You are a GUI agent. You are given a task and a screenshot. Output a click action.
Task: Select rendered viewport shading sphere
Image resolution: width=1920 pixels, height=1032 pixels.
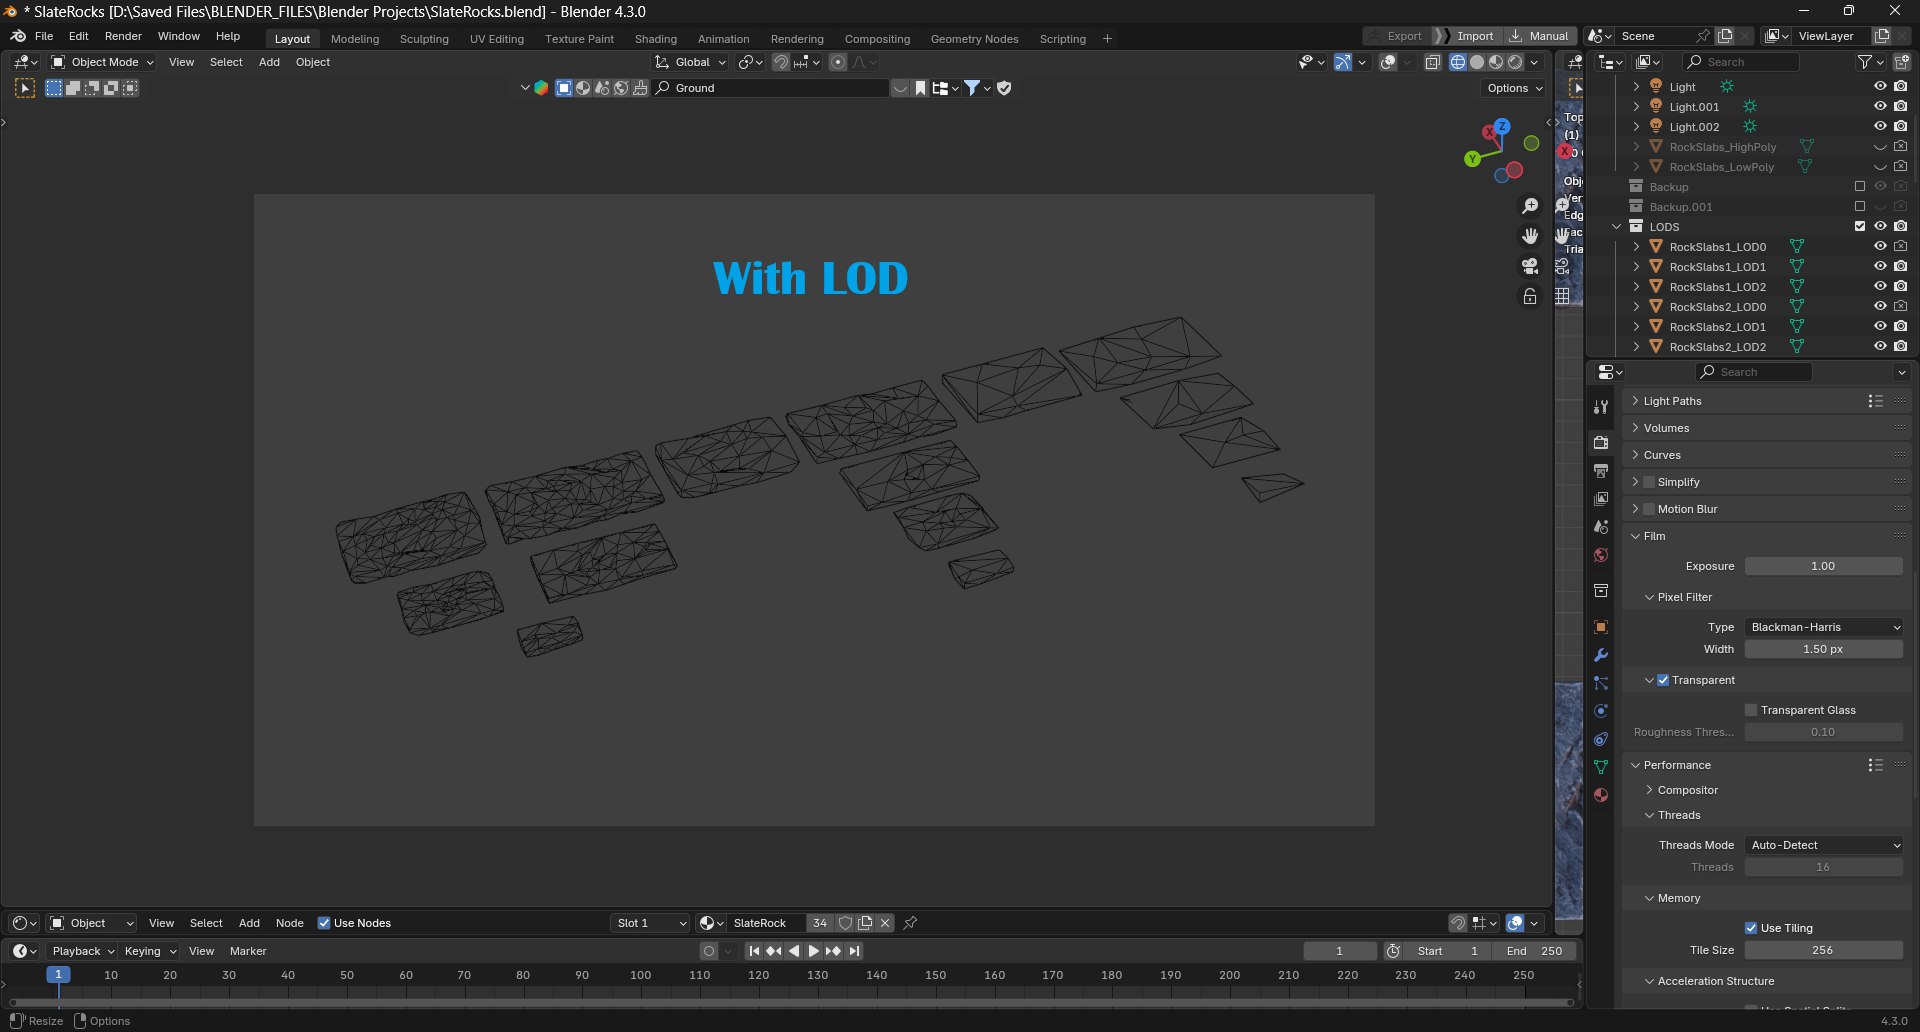pyautogui.click(x=1516, y=62)
